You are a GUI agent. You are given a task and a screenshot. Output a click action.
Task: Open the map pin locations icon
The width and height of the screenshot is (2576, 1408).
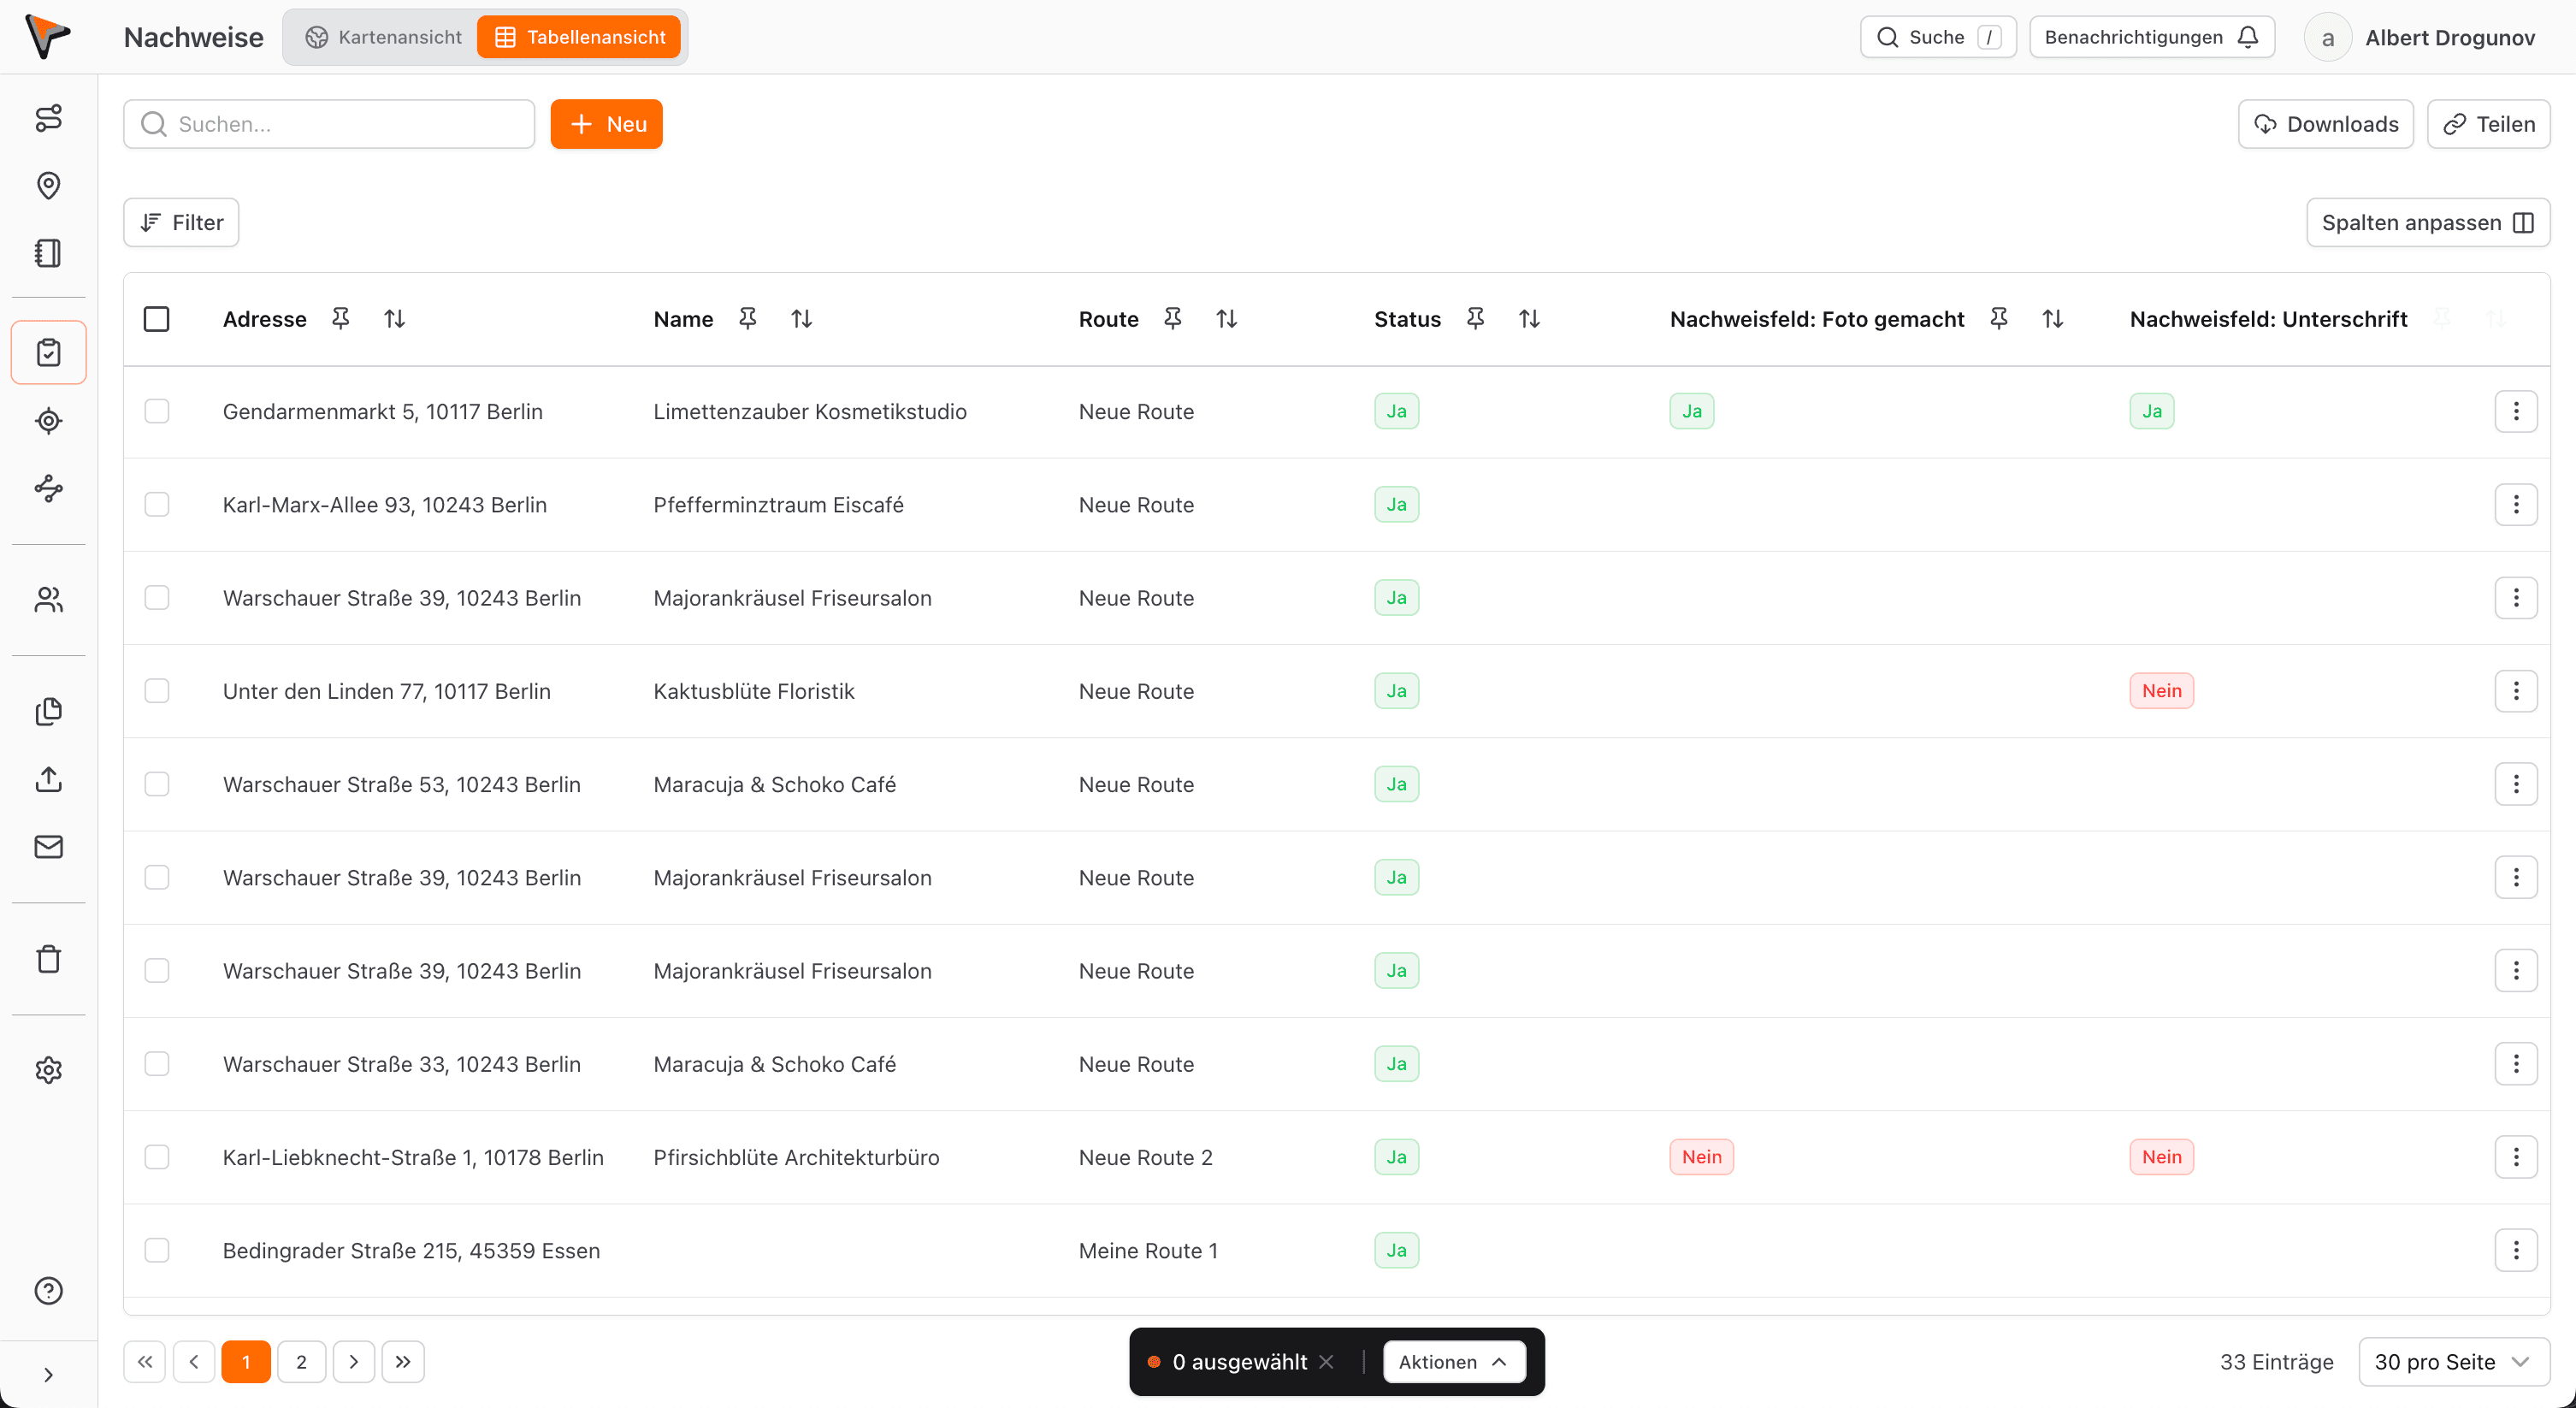coord(48,185)
